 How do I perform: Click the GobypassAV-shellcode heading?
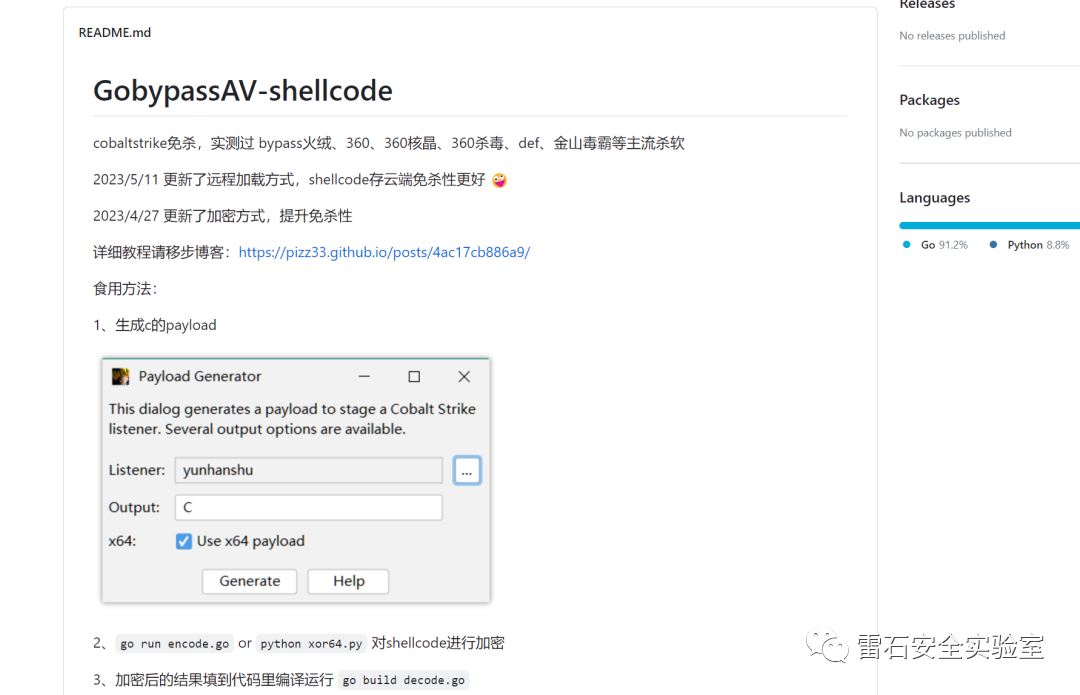[x=242, y=91]
